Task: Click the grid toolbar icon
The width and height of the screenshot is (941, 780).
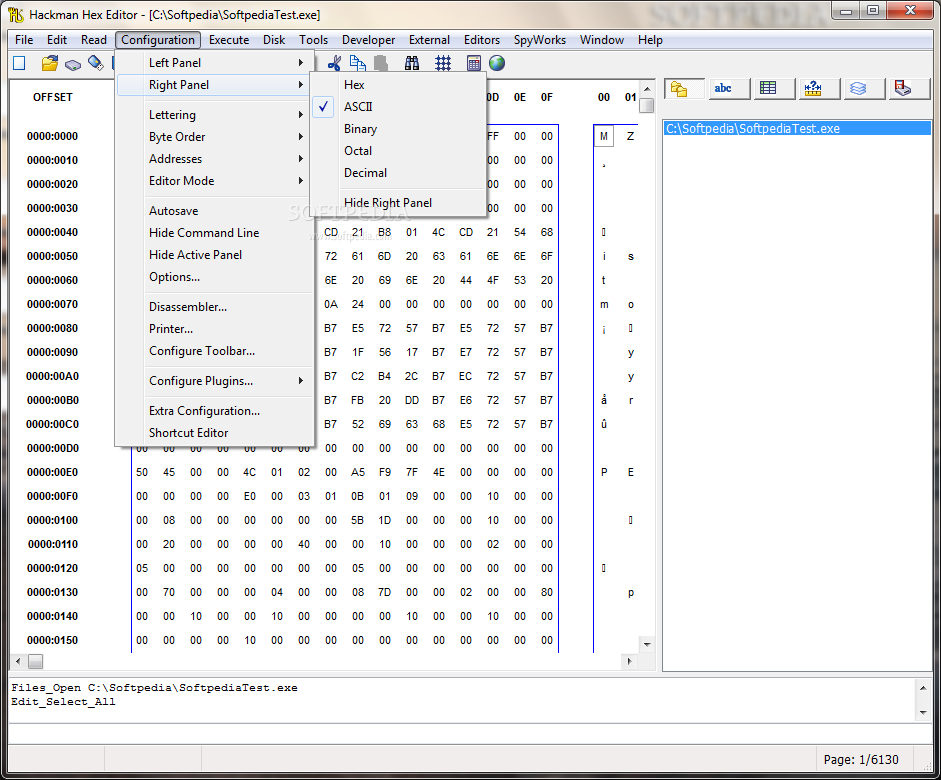Action: click(443, 63)
